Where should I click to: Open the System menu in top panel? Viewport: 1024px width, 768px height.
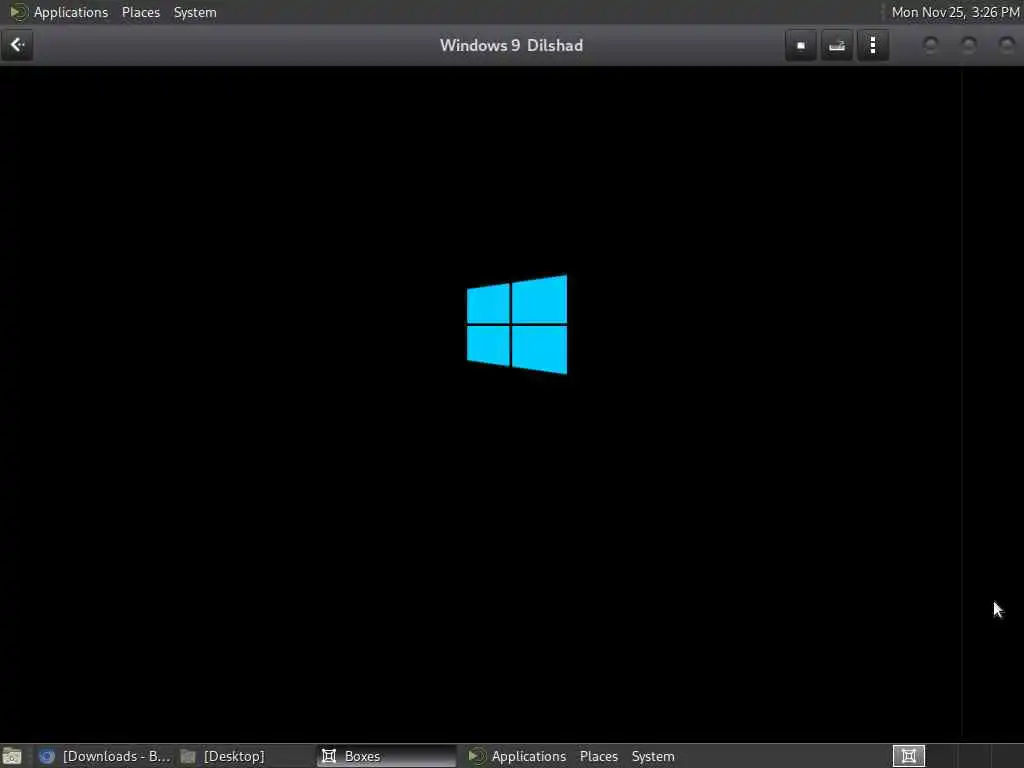pos(195,12)
